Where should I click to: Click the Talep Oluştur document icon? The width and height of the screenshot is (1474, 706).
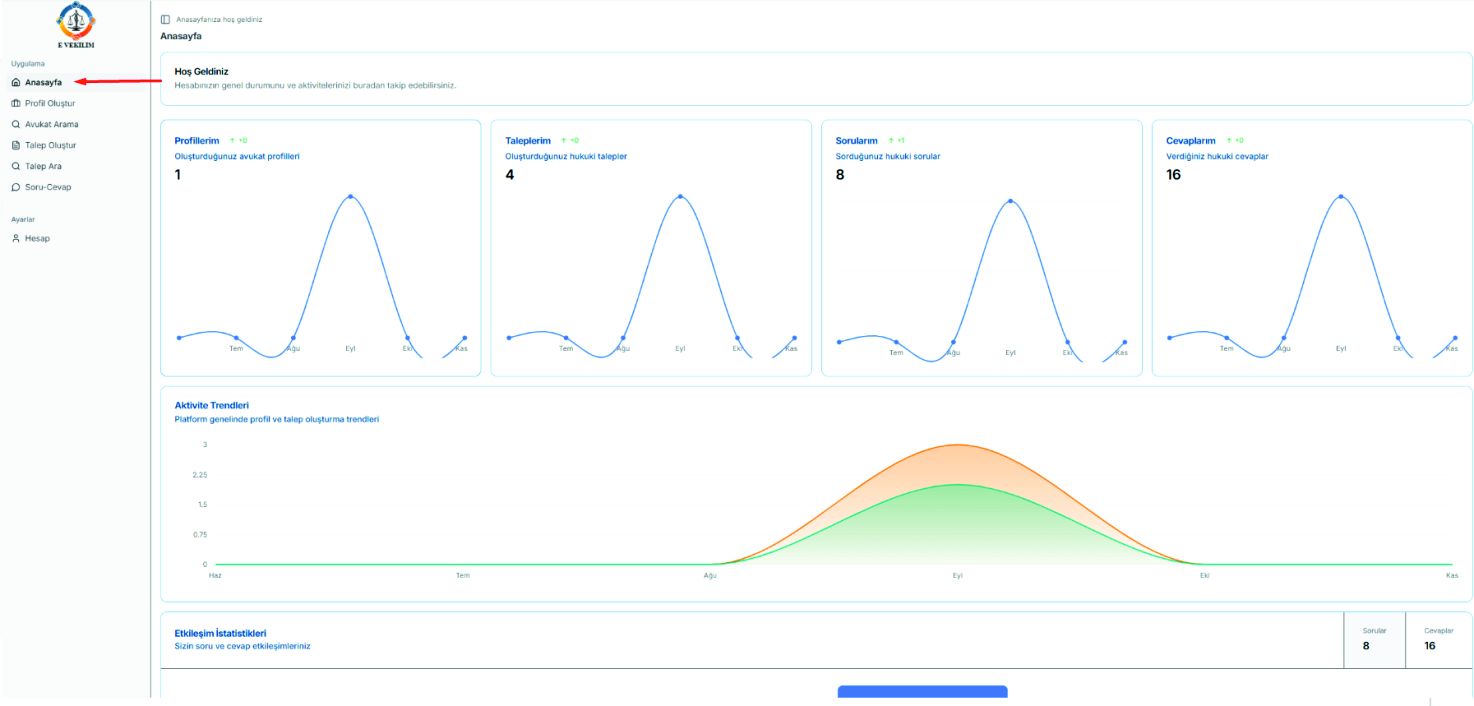pyautogui.click(x=16, y=145)
